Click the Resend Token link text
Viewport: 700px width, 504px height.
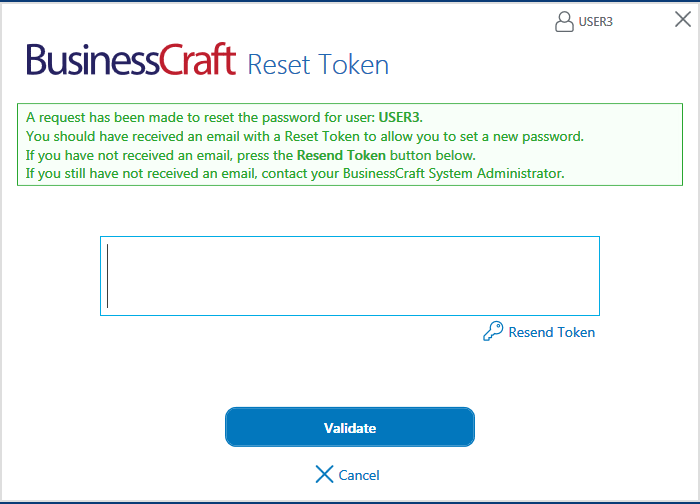tap(552, 332)
